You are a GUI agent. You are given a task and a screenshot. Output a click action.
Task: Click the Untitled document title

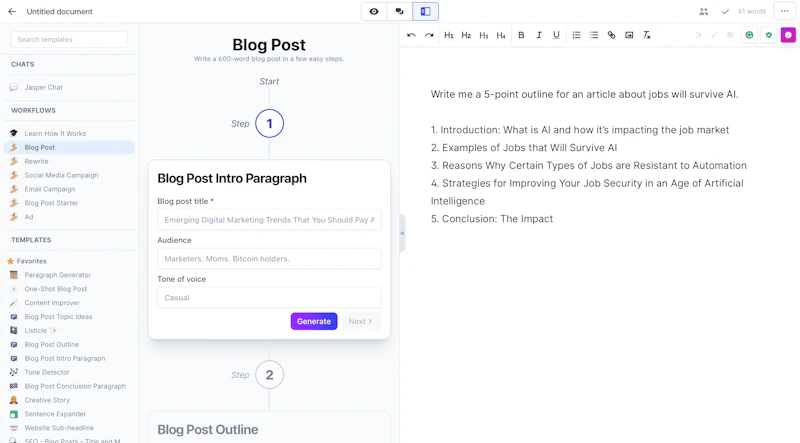point(59,11)
